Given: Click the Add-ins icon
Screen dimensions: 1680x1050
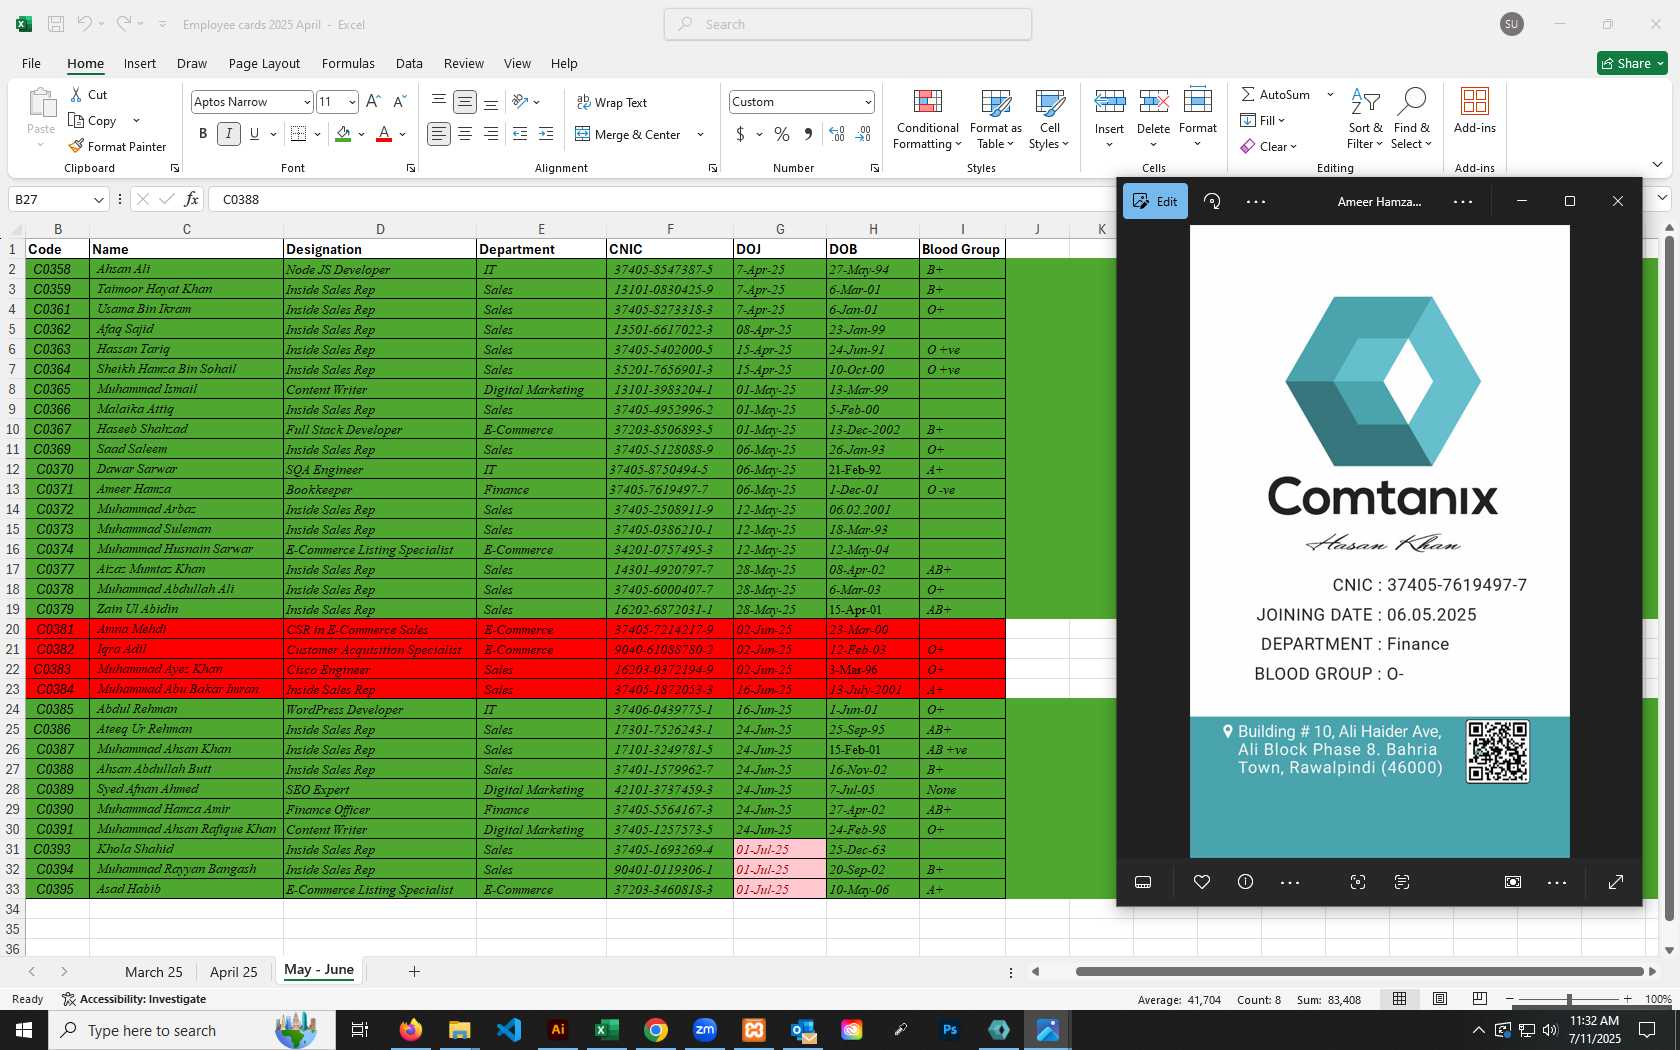Looking at the screenshot, I should click(1475, 101).
